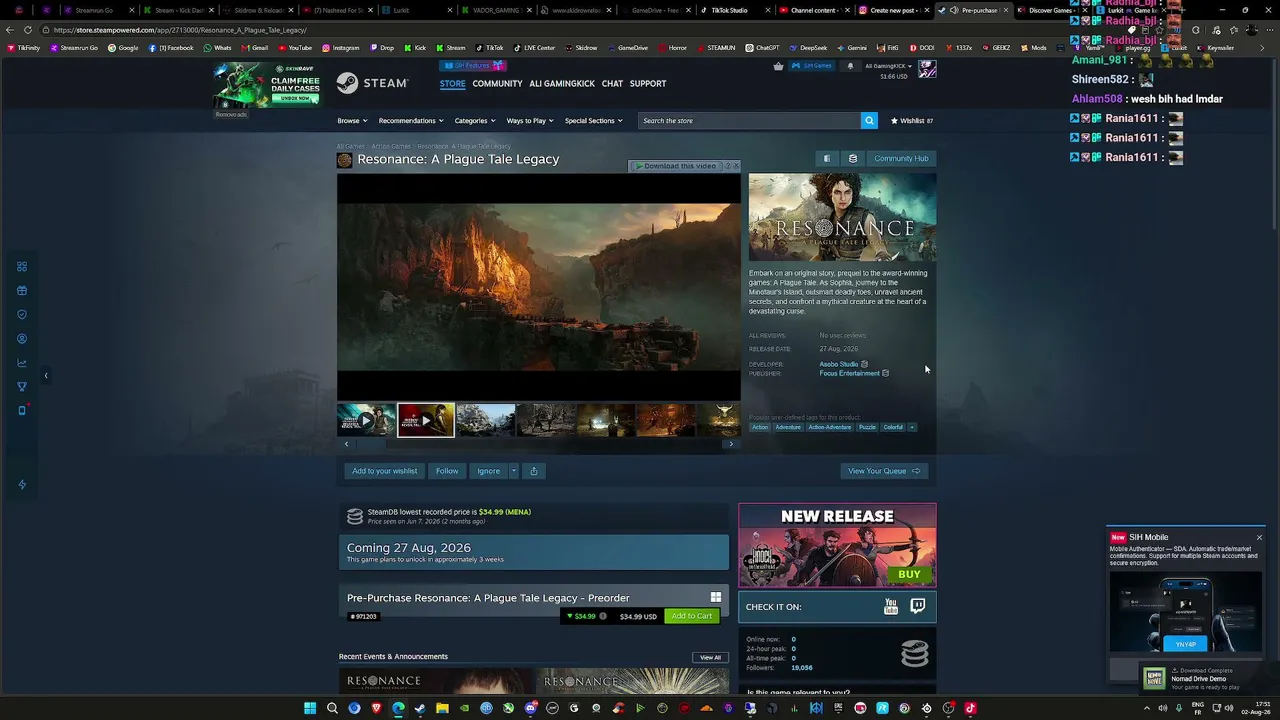Open the SteamDB database icon near Community Hub
This screenshot has height=720, width=1280.
point(852,158)
